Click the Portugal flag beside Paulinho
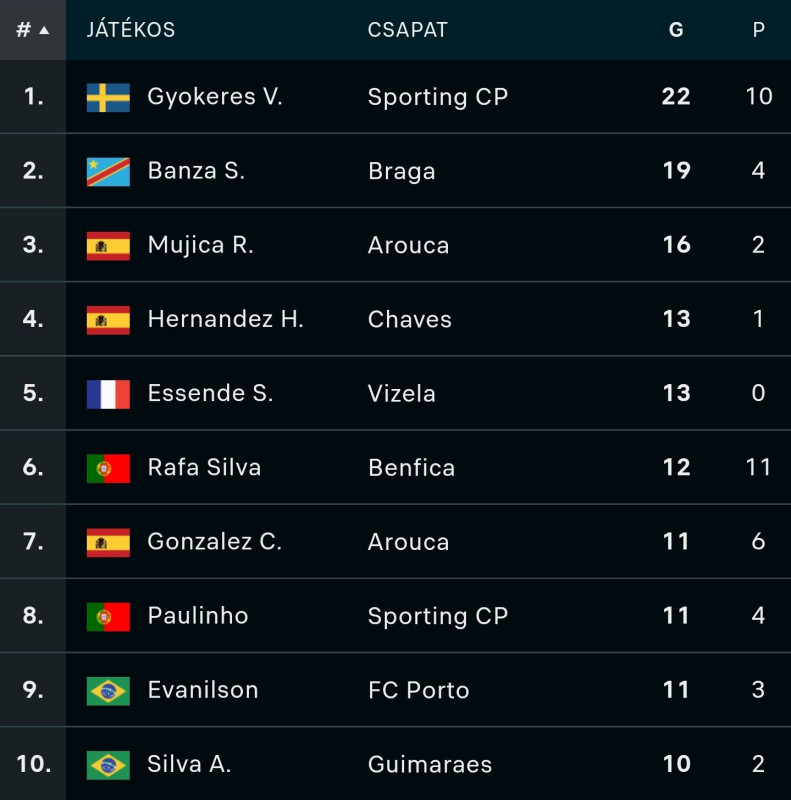This screenshot has width=791, height=800. tap(108, 616)
